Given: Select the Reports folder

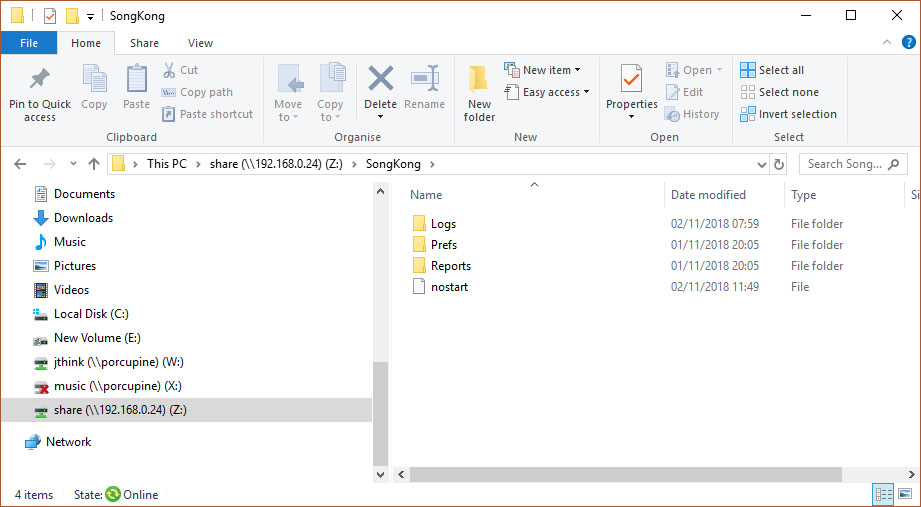Looking at the screenshot, I should coord(442,266).
